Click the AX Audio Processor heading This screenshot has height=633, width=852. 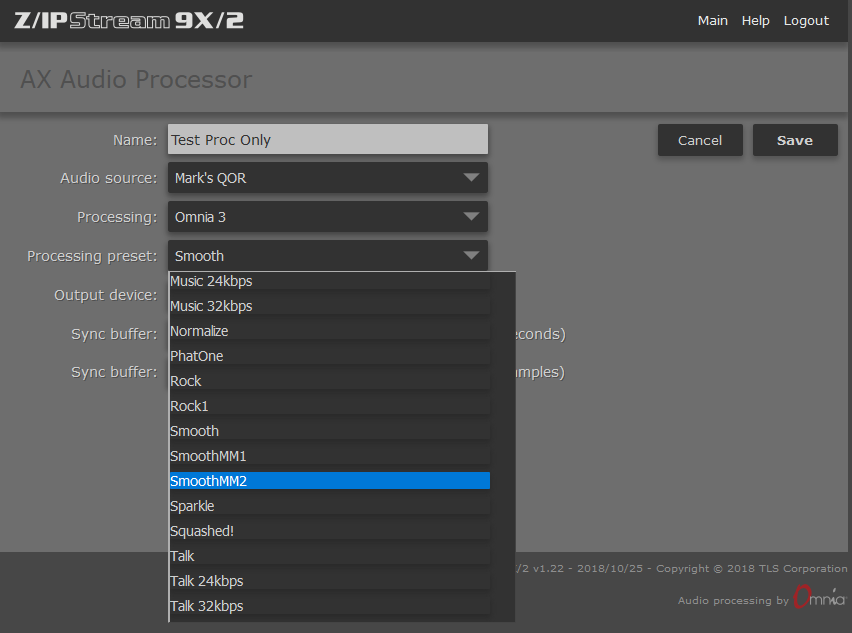click(x=136, y=79)
